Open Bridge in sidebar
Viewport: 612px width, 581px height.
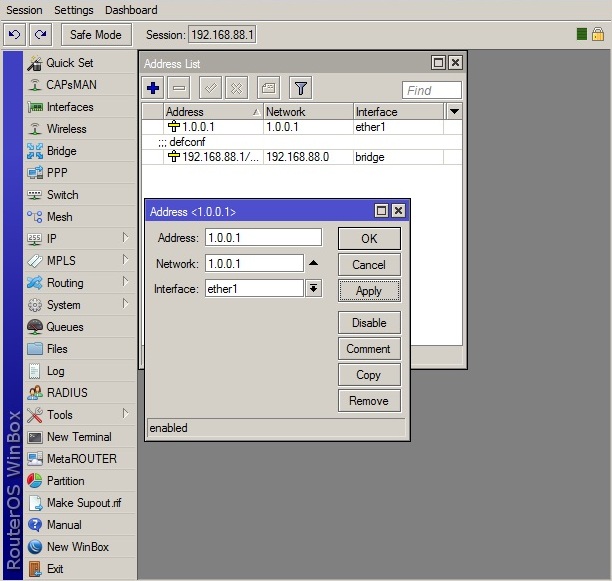[80, 151]
